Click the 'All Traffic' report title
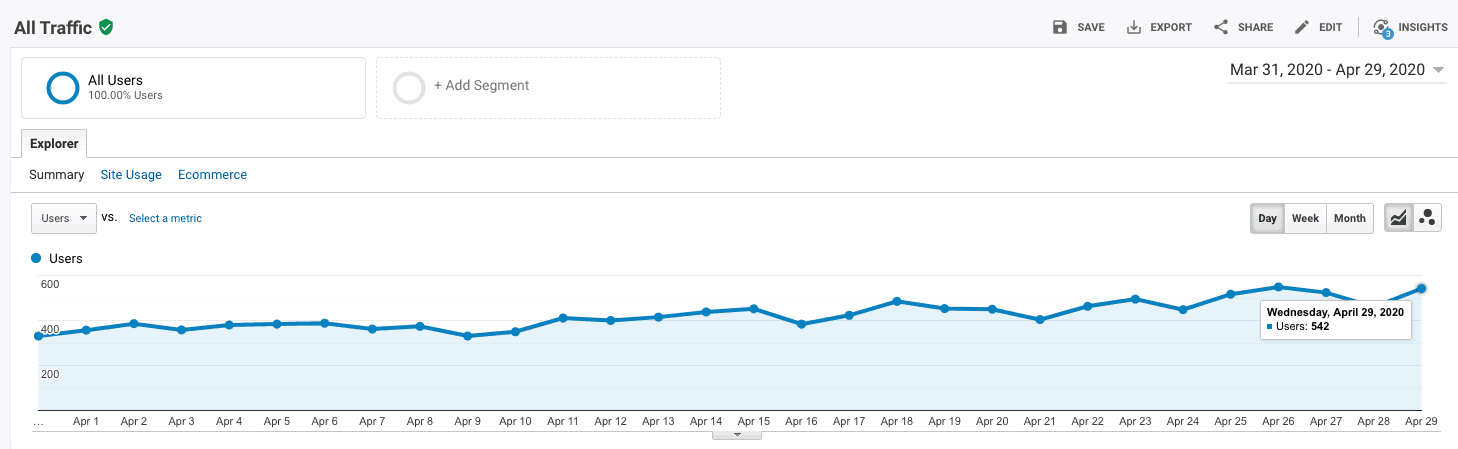Image resolution: width=1458 pixels, height=449 pixels. click(x=53, y=28)
